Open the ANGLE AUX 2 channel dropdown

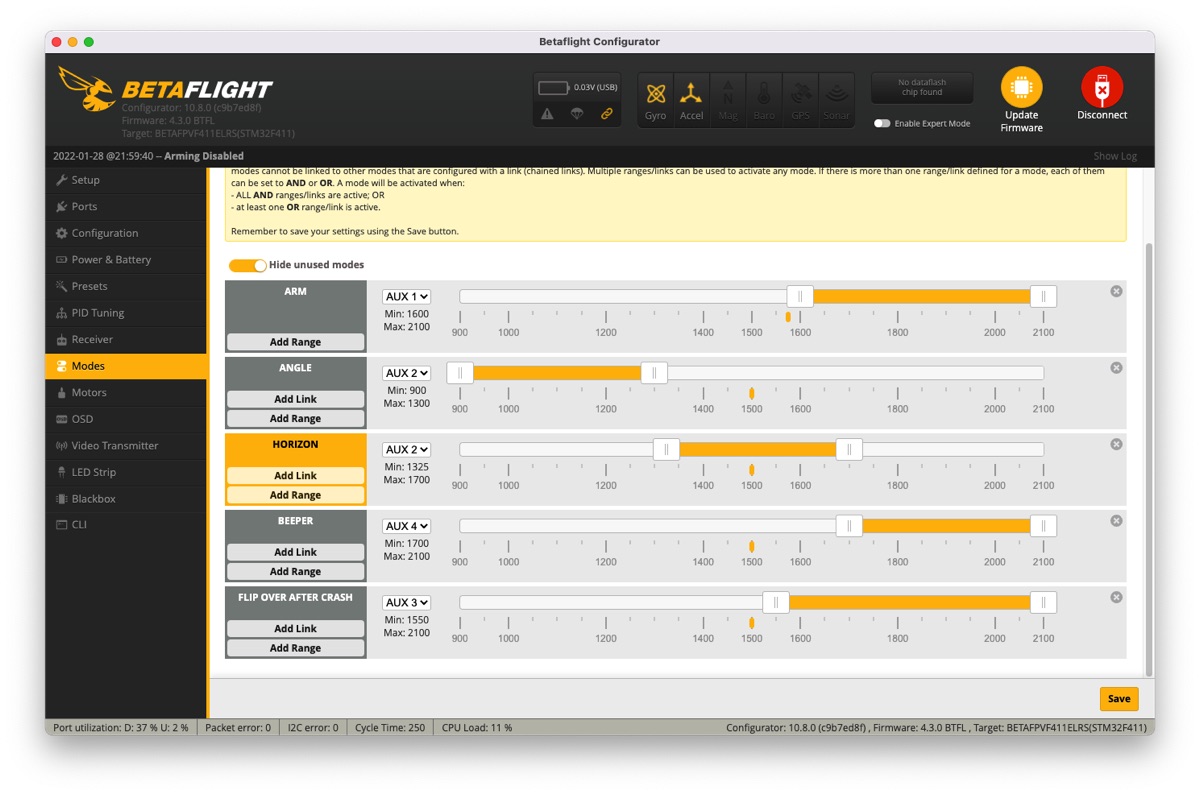(406, 373)
